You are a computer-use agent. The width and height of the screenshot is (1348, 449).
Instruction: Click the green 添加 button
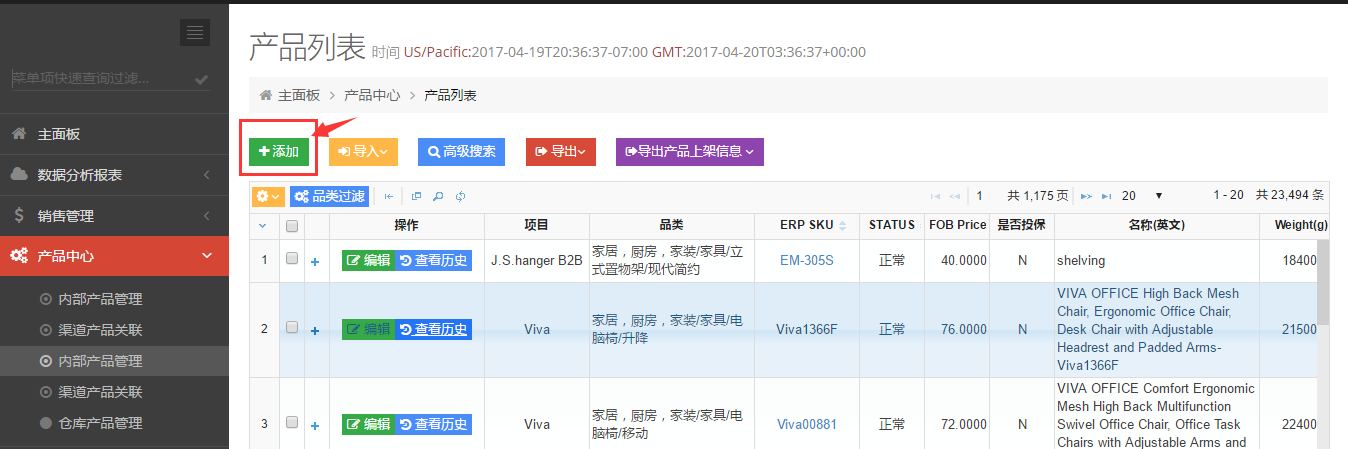[279, 151]
